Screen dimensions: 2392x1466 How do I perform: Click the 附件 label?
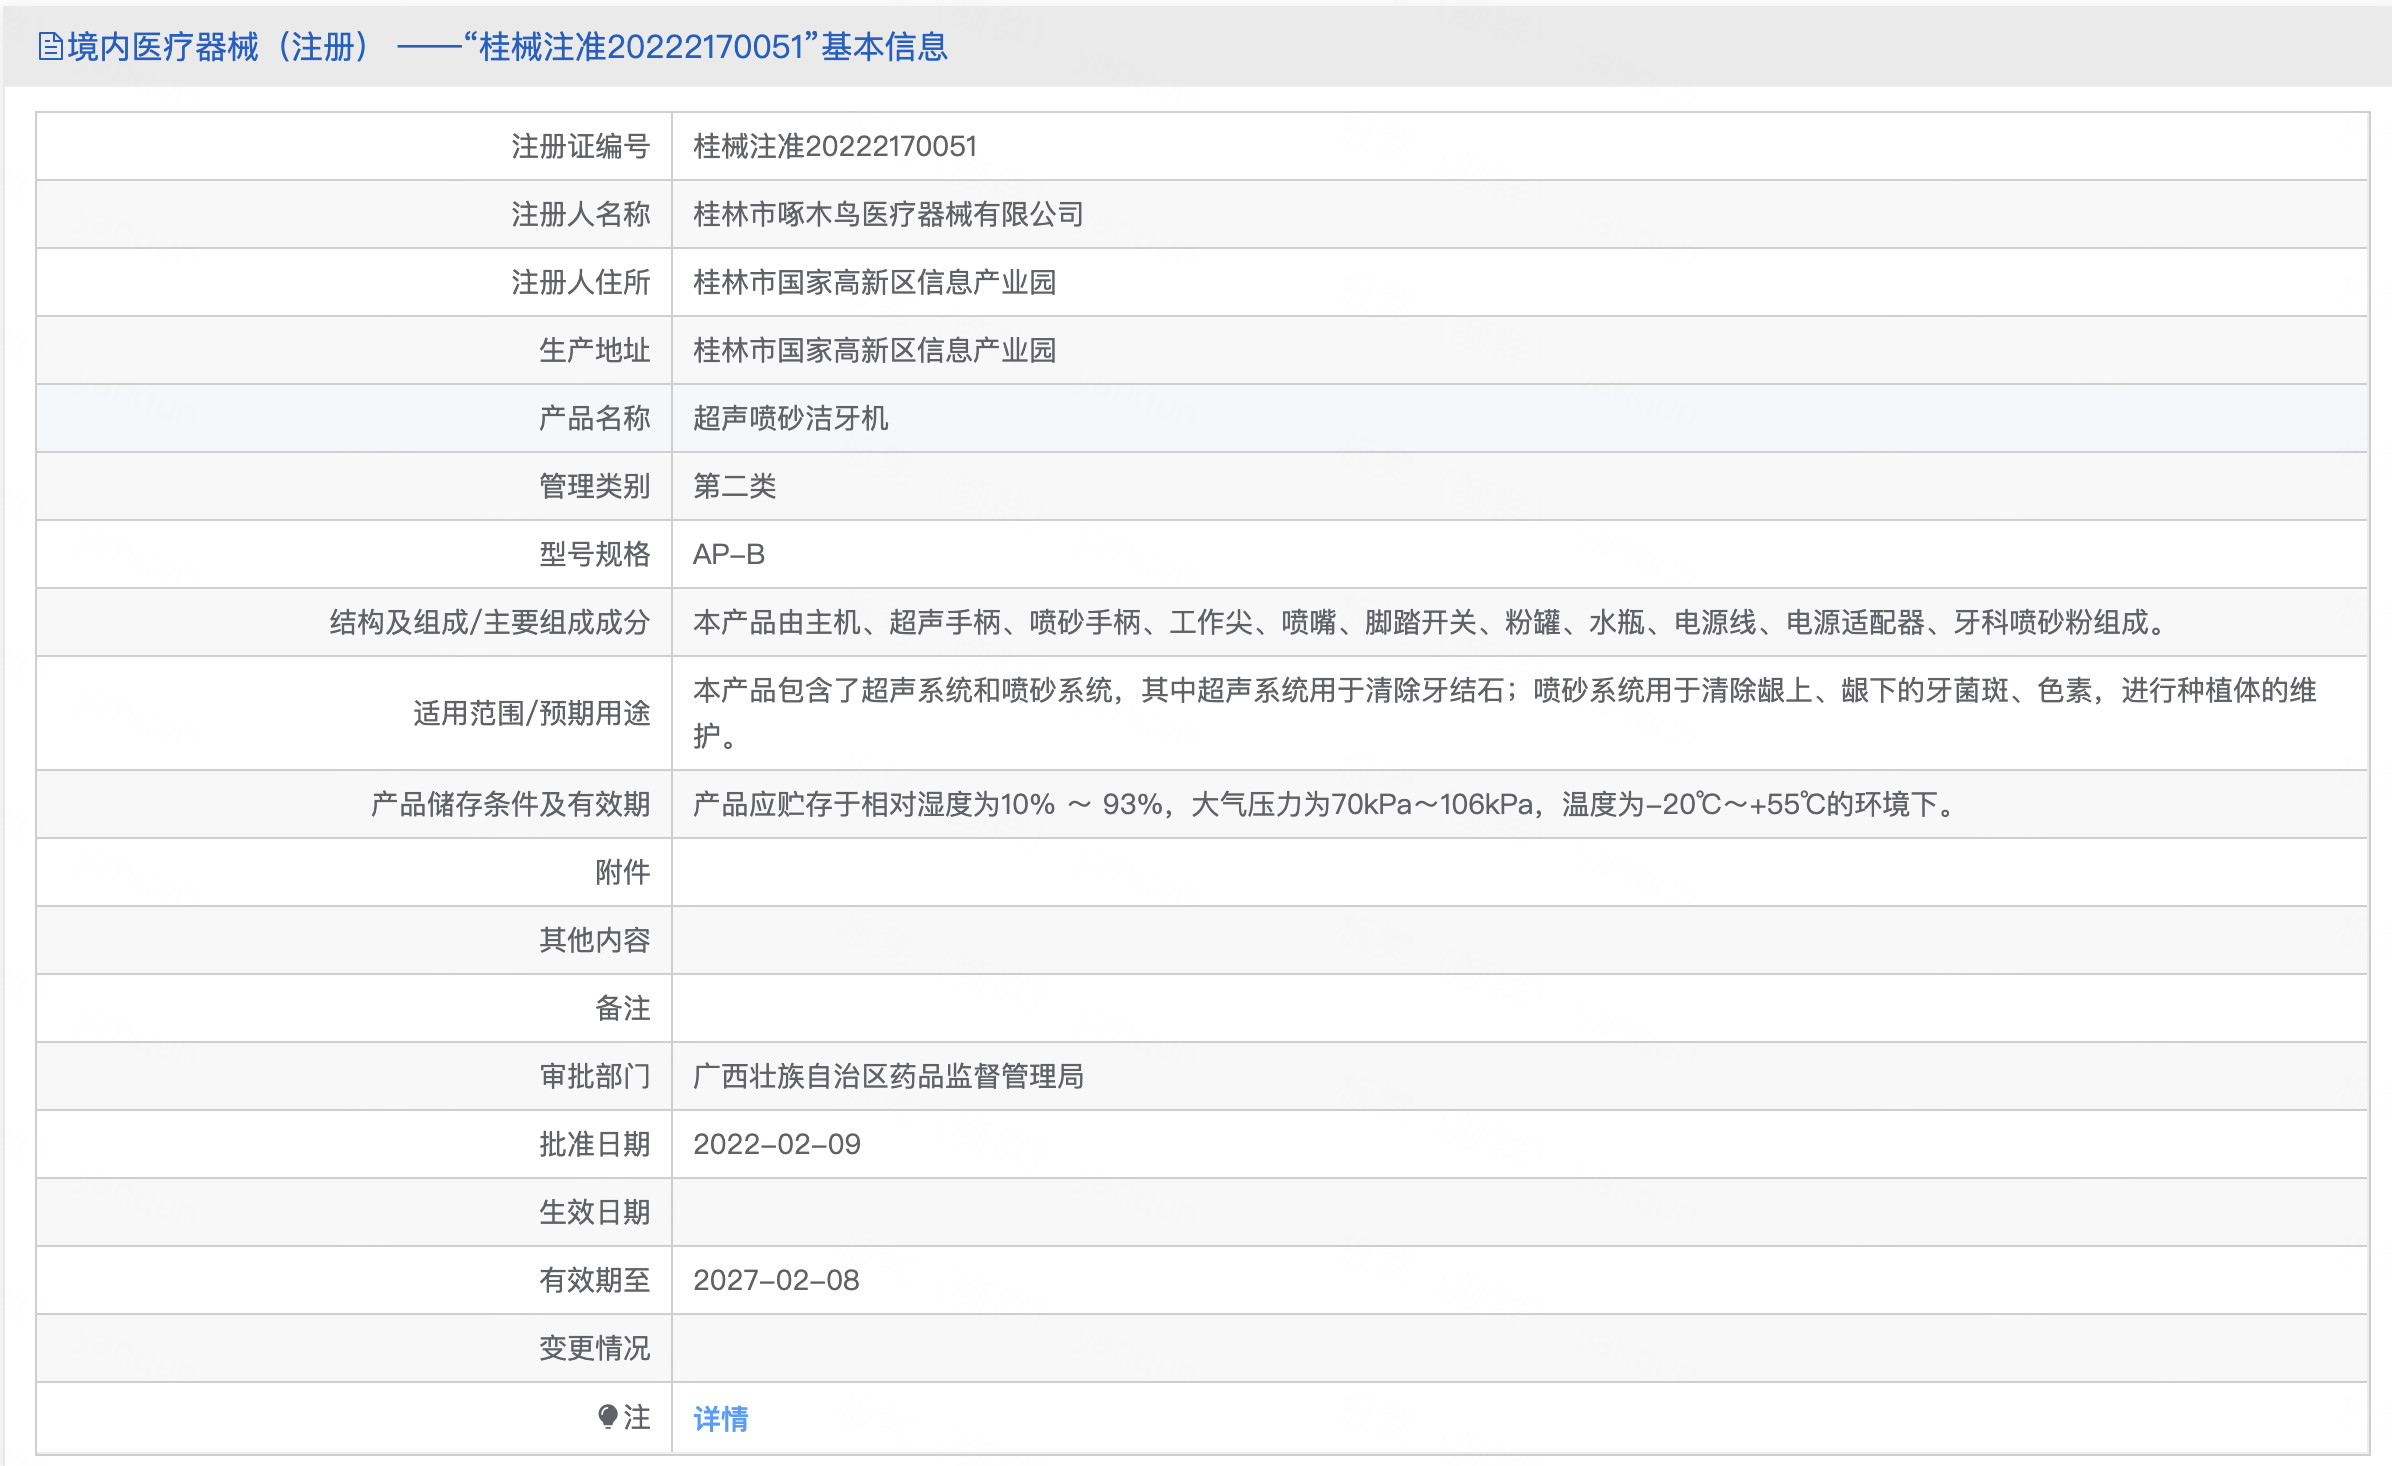click(x=622, y=873)
